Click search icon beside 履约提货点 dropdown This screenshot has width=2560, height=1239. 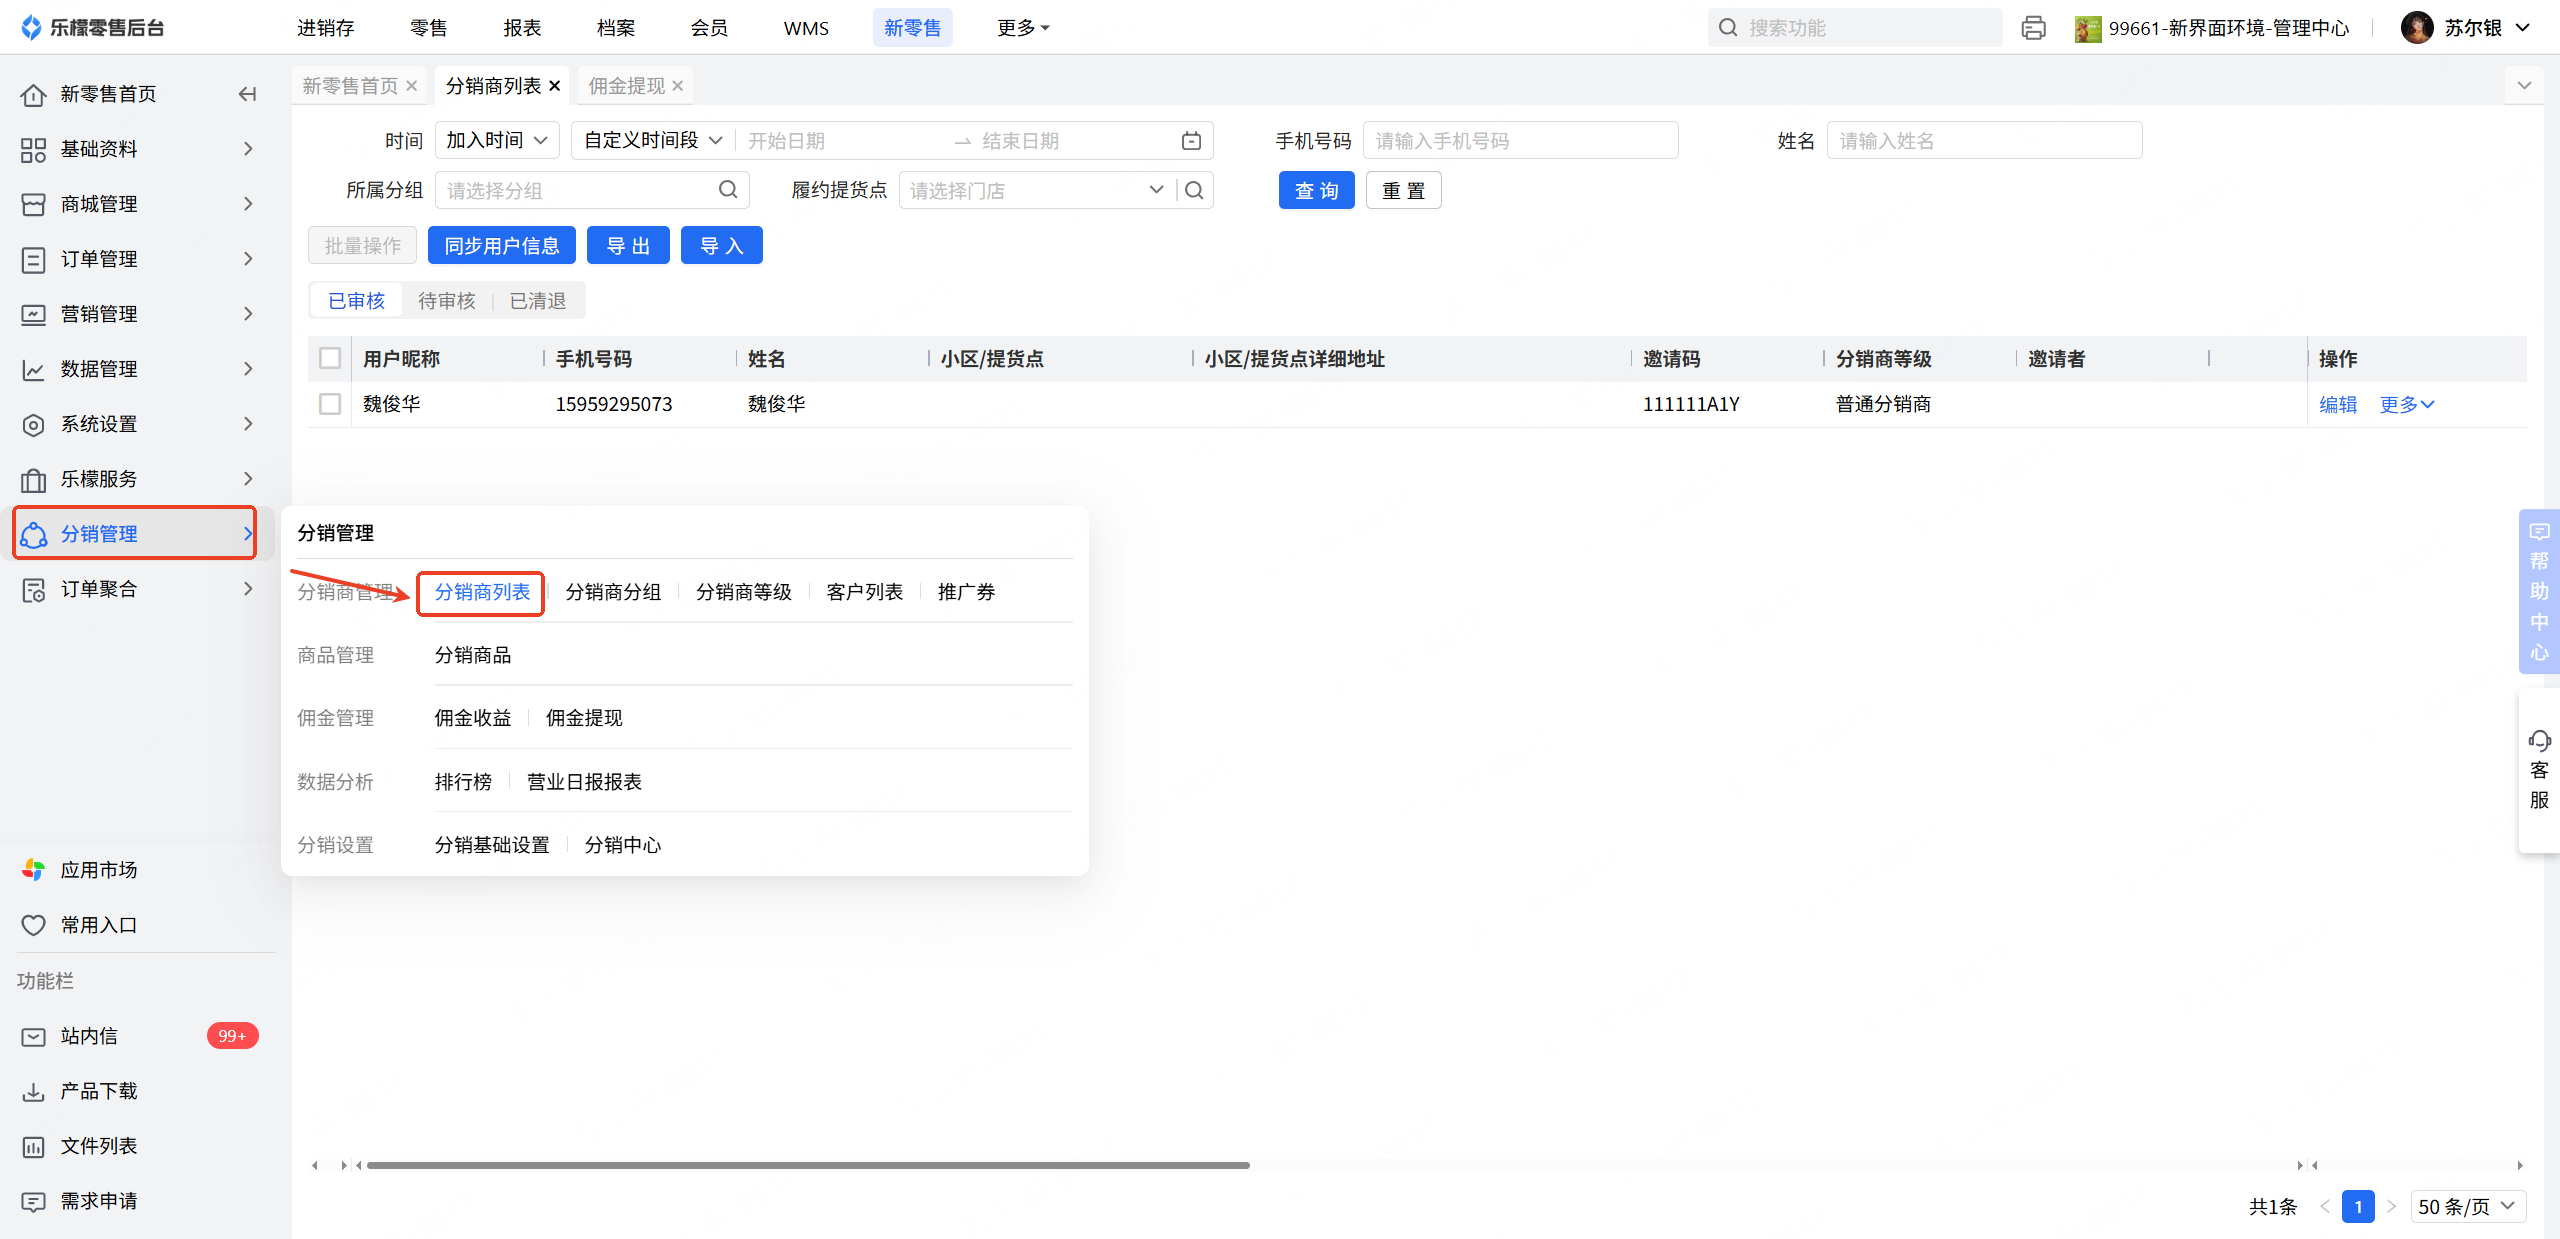(x=1194, y=190)
